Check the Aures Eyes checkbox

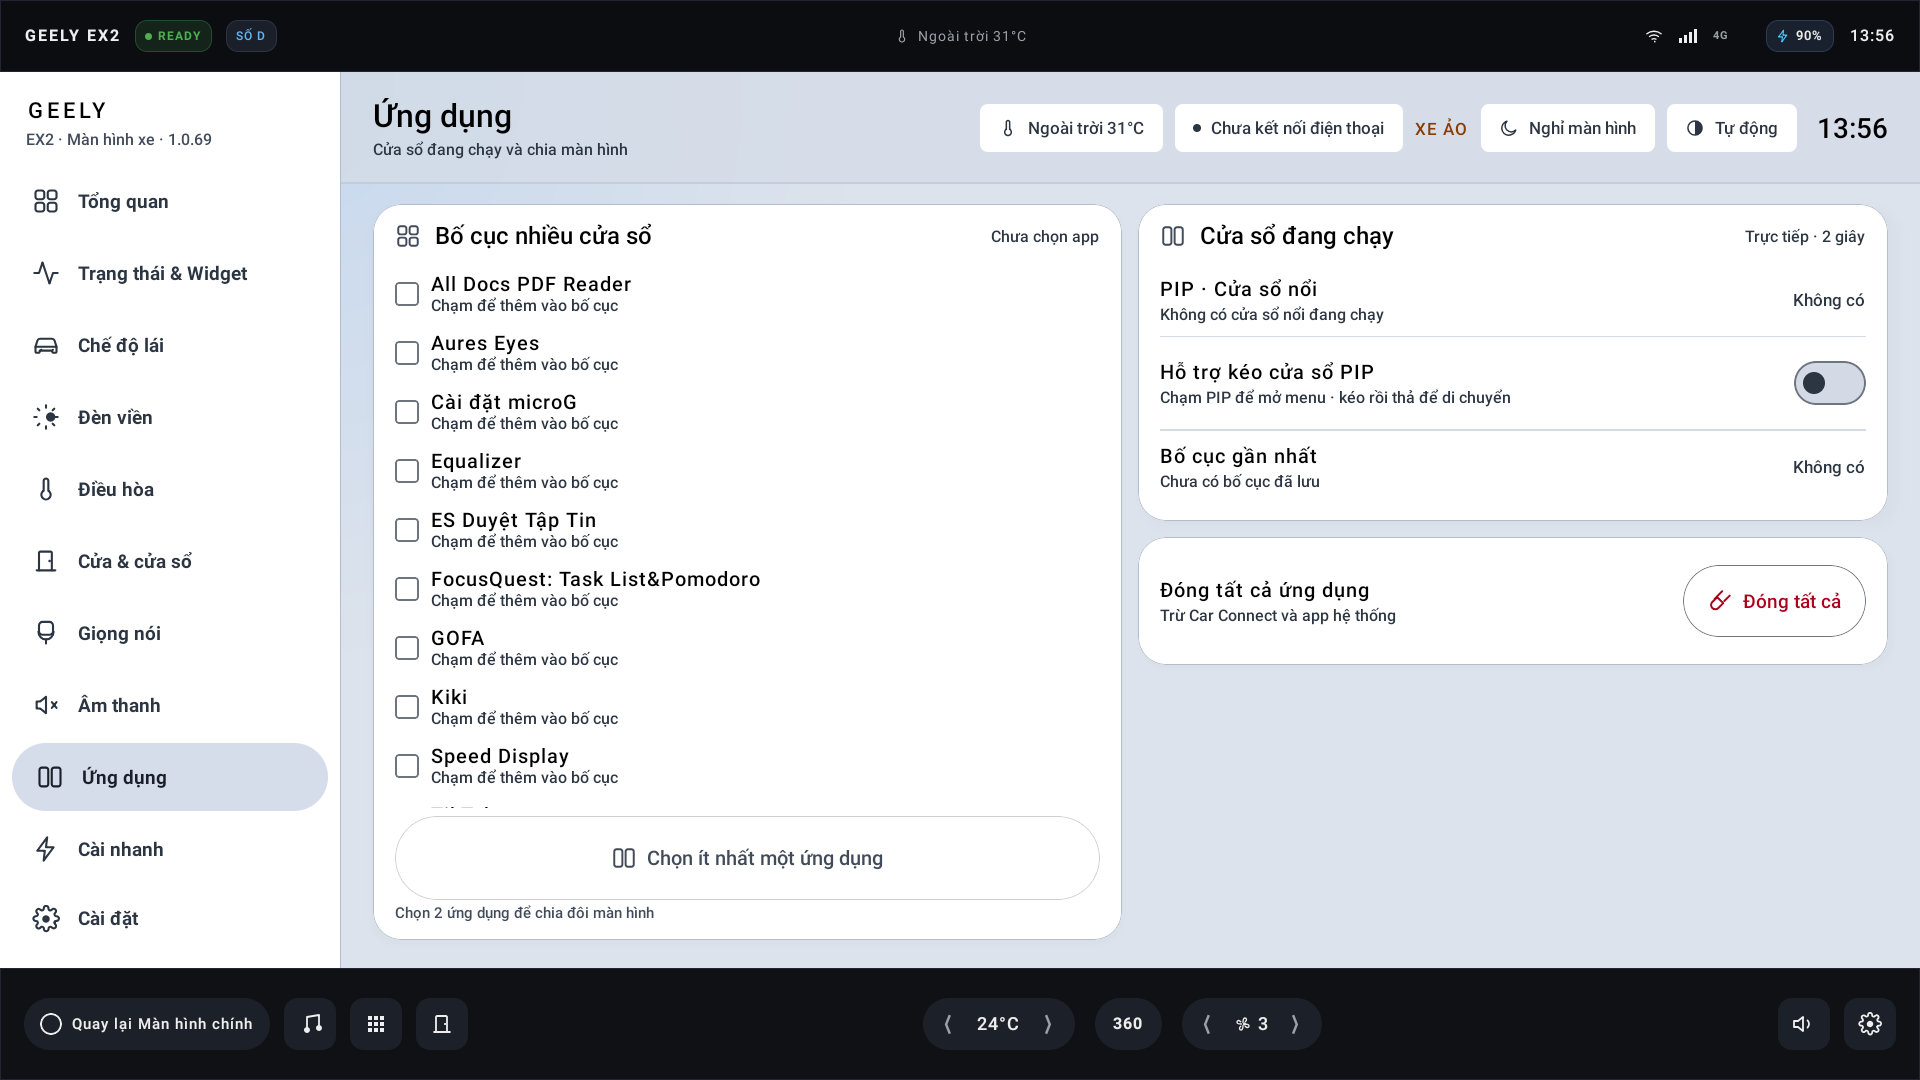tap(407, 353)
